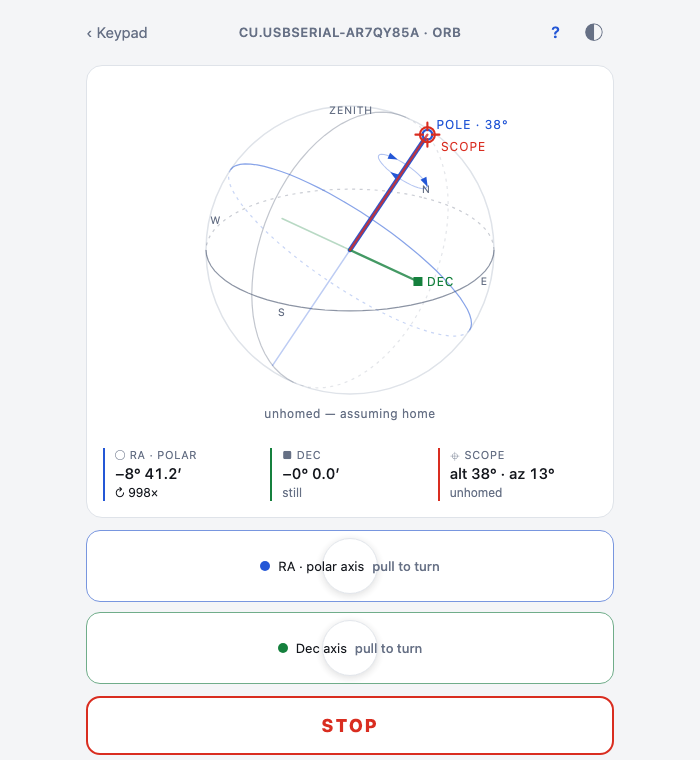The width and height of the screenshot is (700, 760).
Task: Grab the Dec axis slider knob
Action: pyautogui.click(x=350, y=648)
